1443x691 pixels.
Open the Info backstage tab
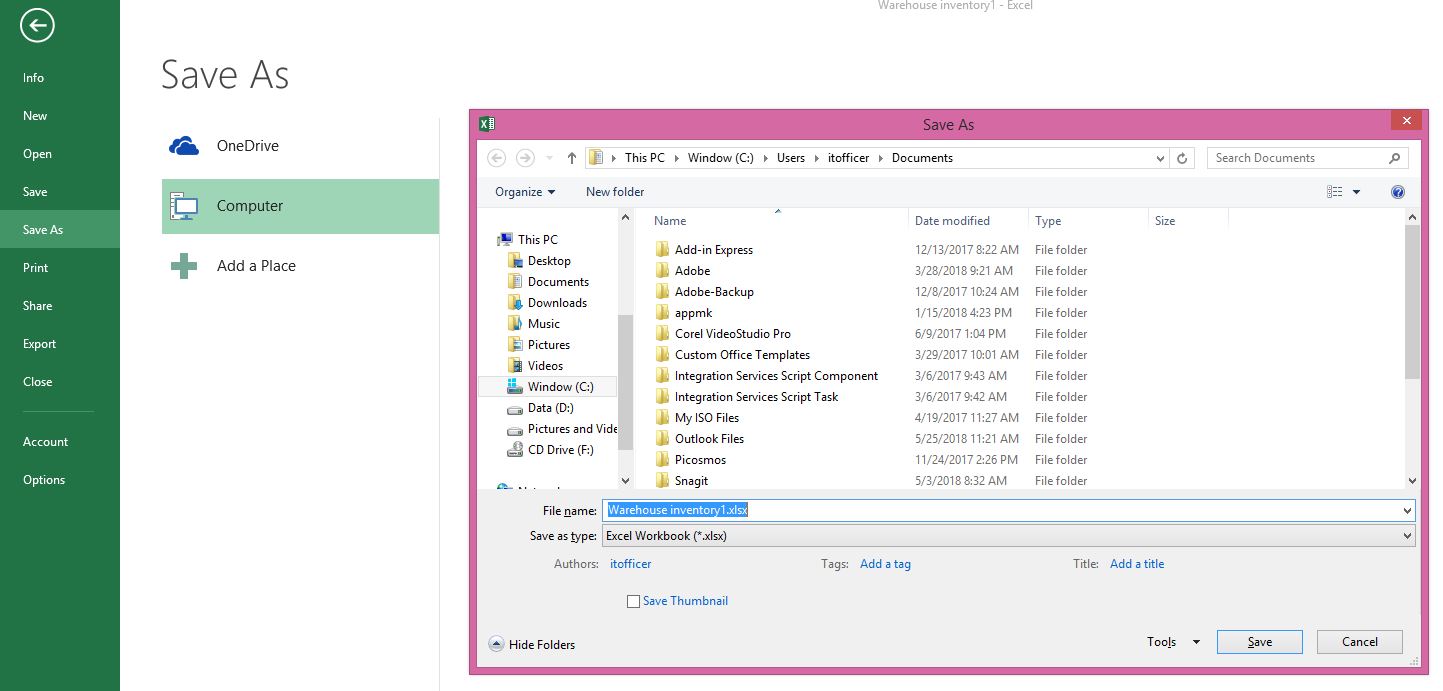[x=34, y=78]
